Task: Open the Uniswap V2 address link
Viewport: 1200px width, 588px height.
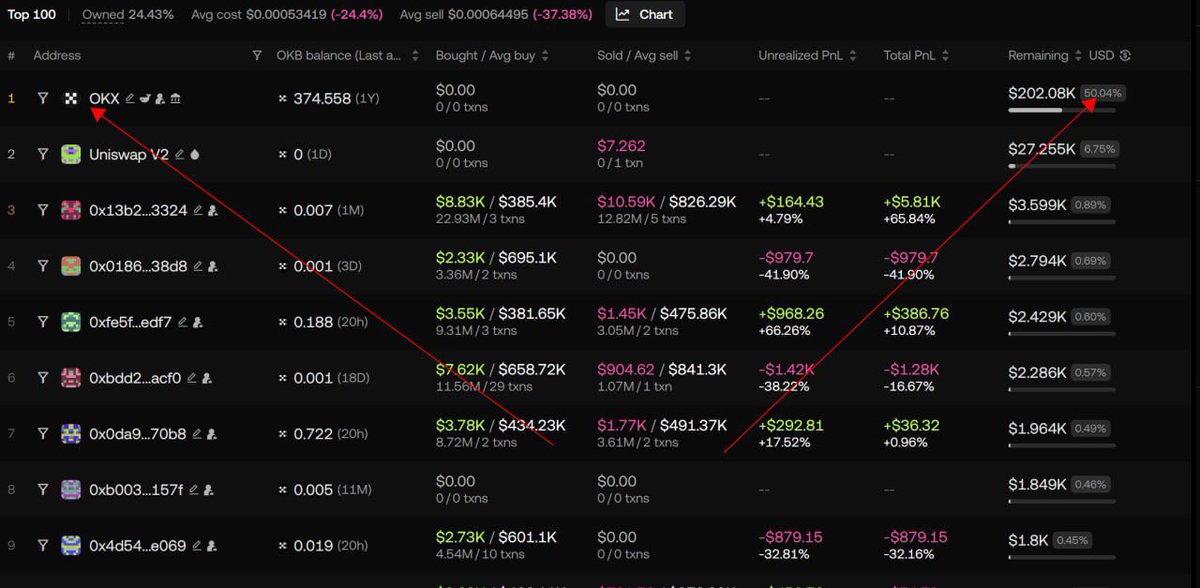Action: tap(129, 155)
